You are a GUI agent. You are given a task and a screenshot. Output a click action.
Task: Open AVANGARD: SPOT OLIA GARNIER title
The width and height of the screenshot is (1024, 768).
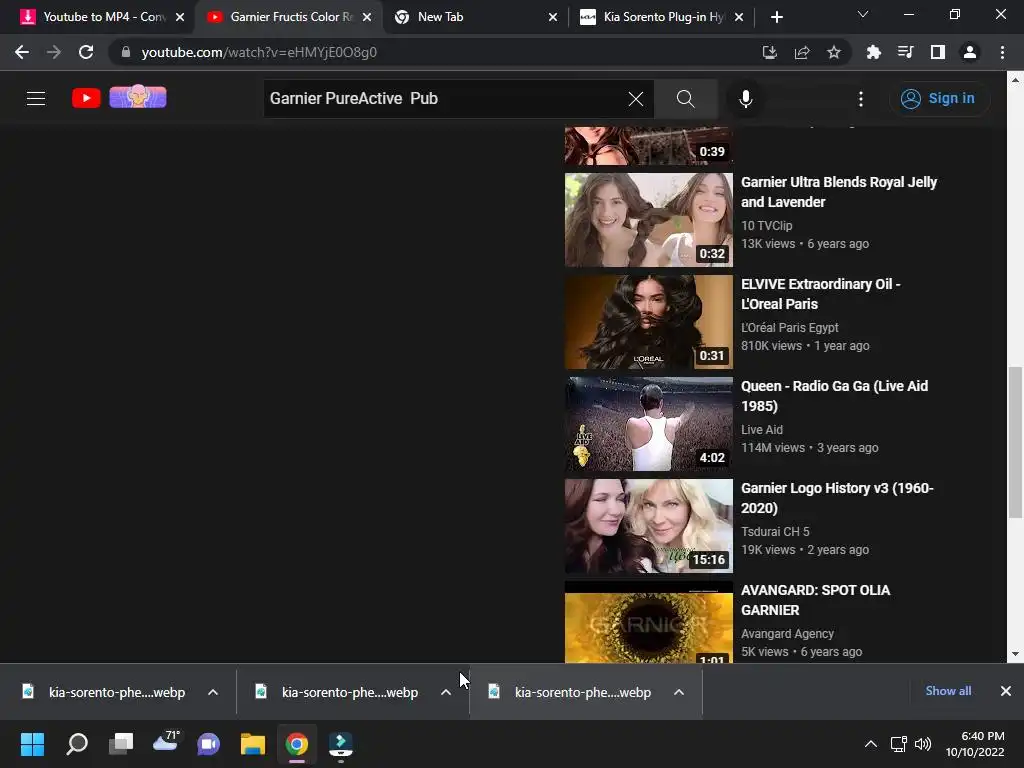(815, 600)
